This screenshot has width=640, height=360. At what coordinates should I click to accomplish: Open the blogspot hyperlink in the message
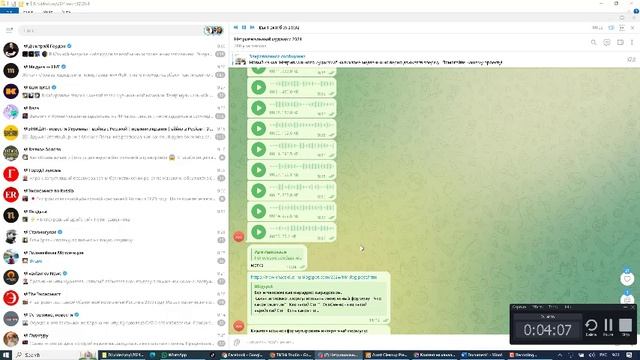[313, 277]
